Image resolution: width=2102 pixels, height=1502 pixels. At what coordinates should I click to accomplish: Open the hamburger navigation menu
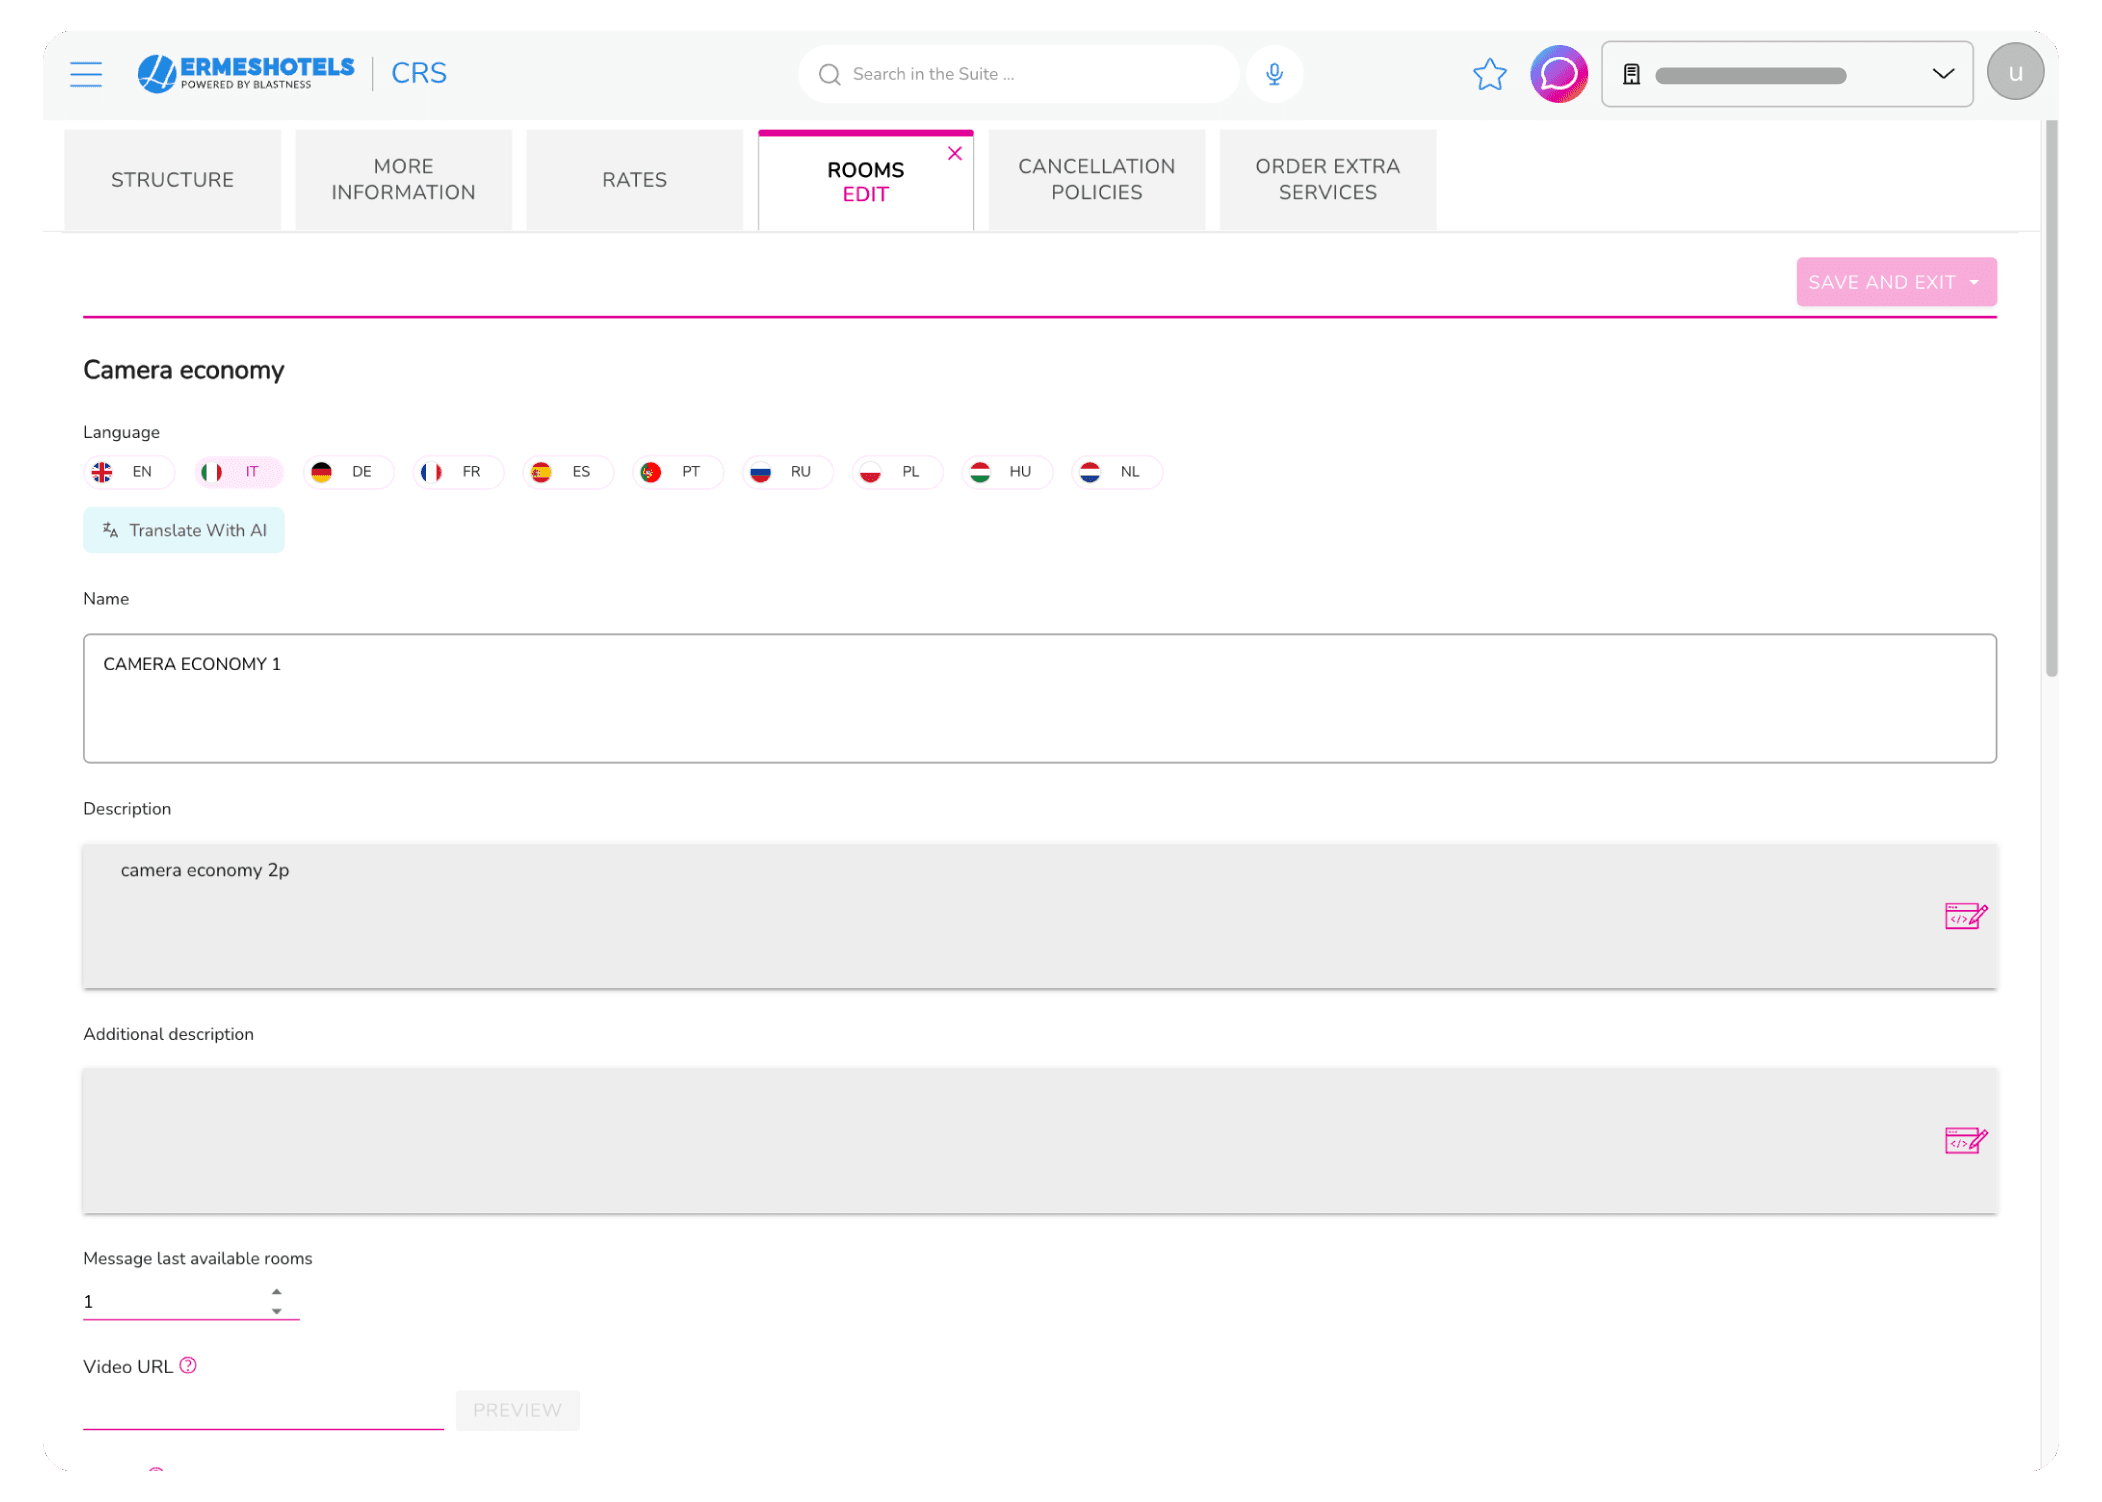click(x=86, y=74)
